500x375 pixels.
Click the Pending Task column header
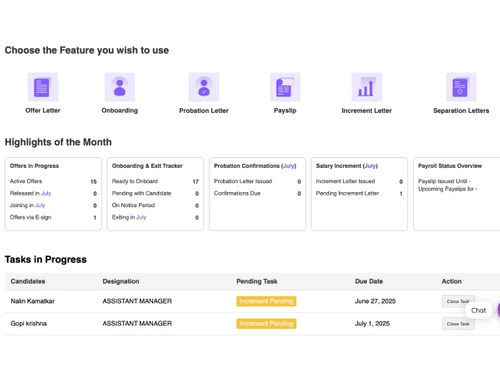(x=257, y=281)
